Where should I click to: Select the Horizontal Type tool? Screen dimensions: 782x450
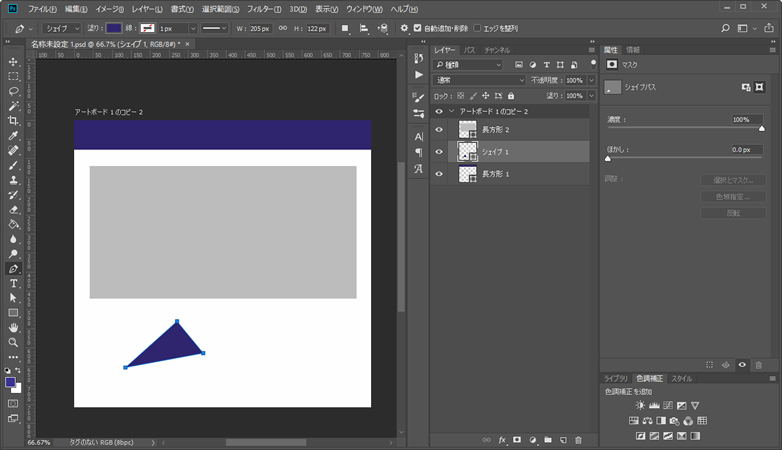click(13, 283)
